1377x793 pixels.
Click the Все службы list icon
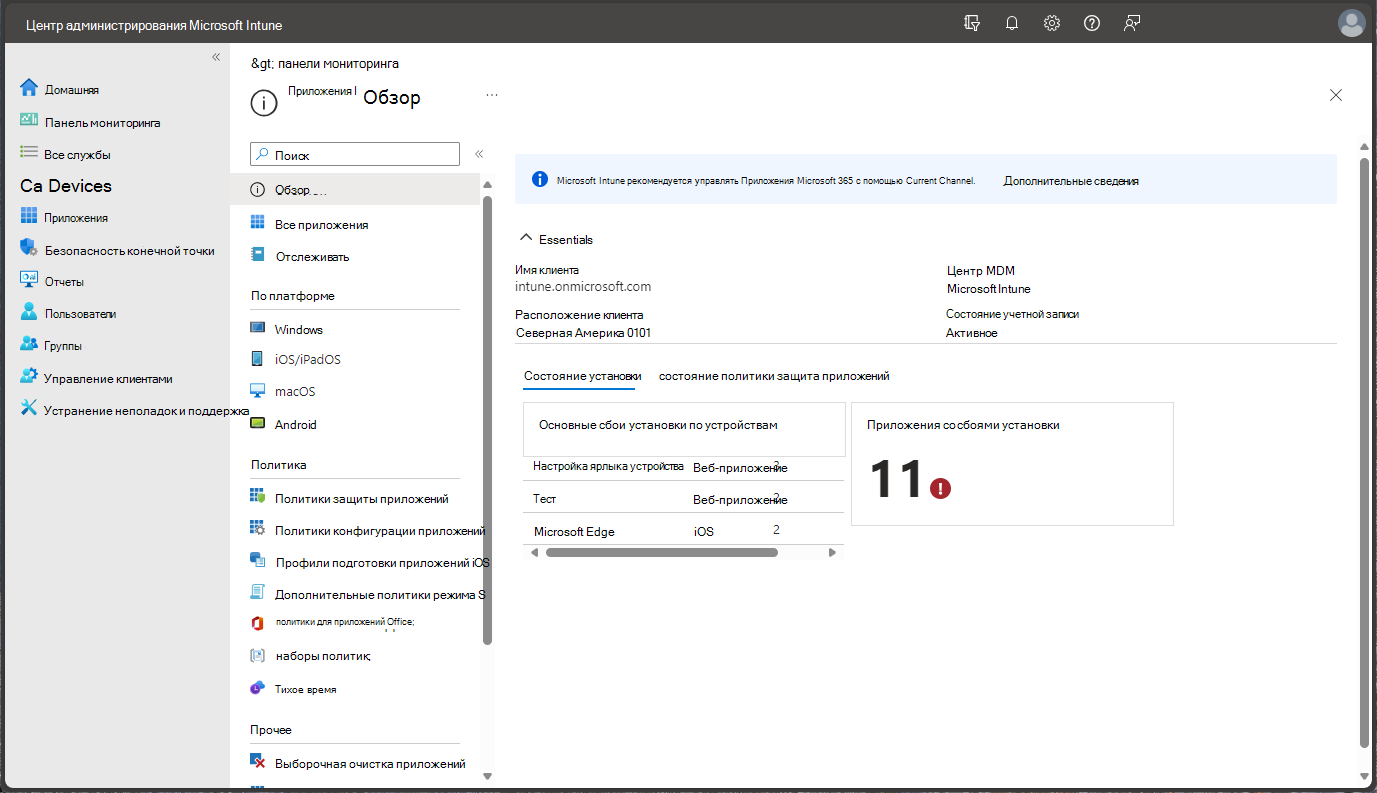(28, 153)
